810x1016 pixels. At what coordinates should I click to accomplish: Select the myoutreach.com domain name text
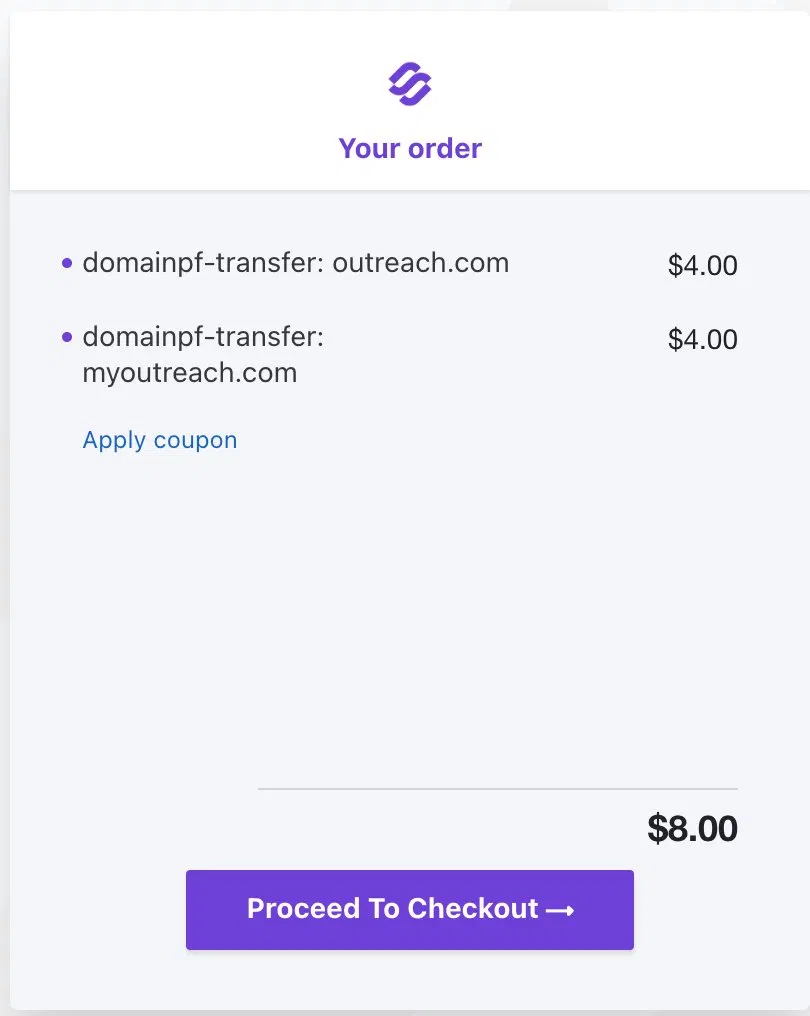pos(190,373)
